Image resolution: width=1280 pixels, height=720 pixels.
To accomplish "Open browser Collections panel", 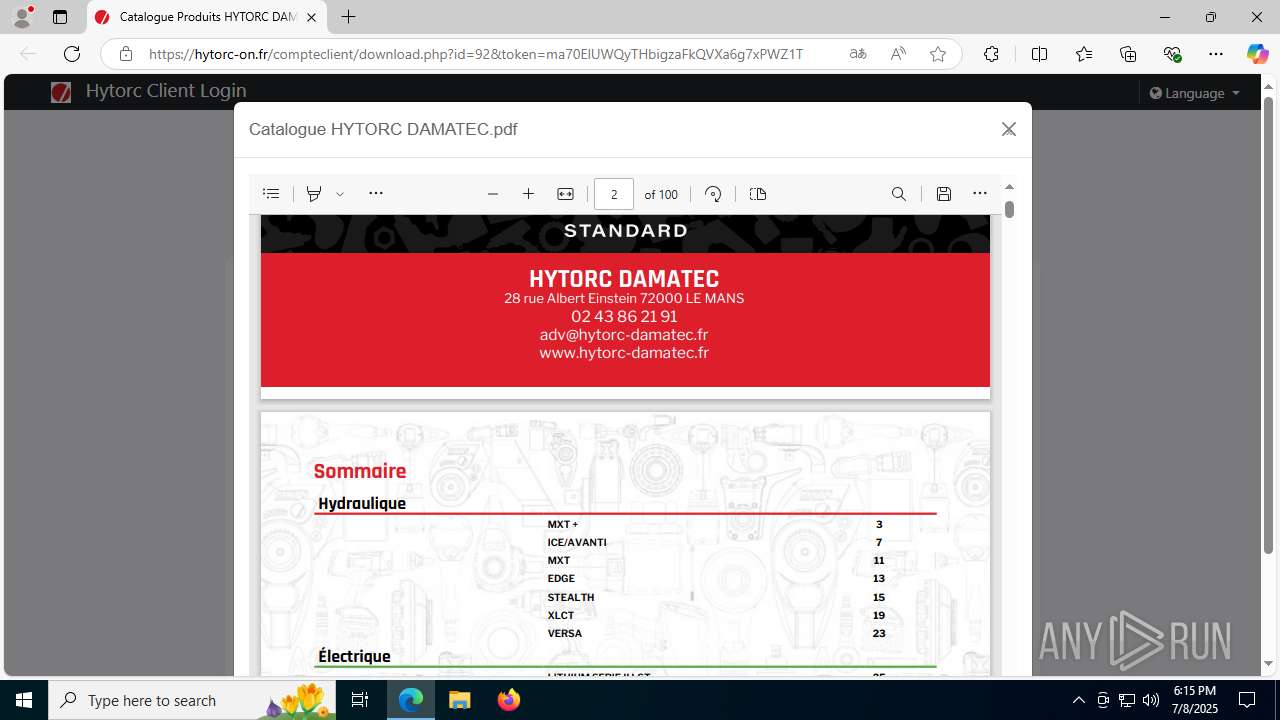I will tap(1128, 54).
